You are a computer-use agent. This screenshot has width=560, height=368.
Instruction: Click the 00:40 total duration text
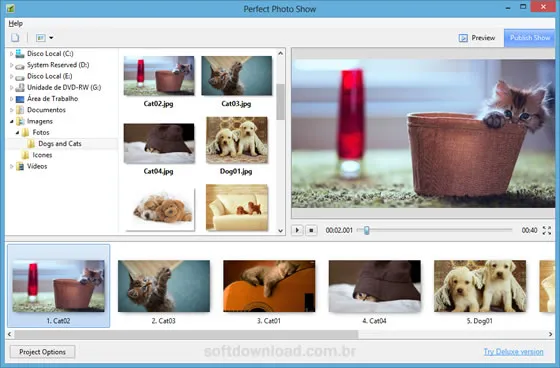coord(529,230)
